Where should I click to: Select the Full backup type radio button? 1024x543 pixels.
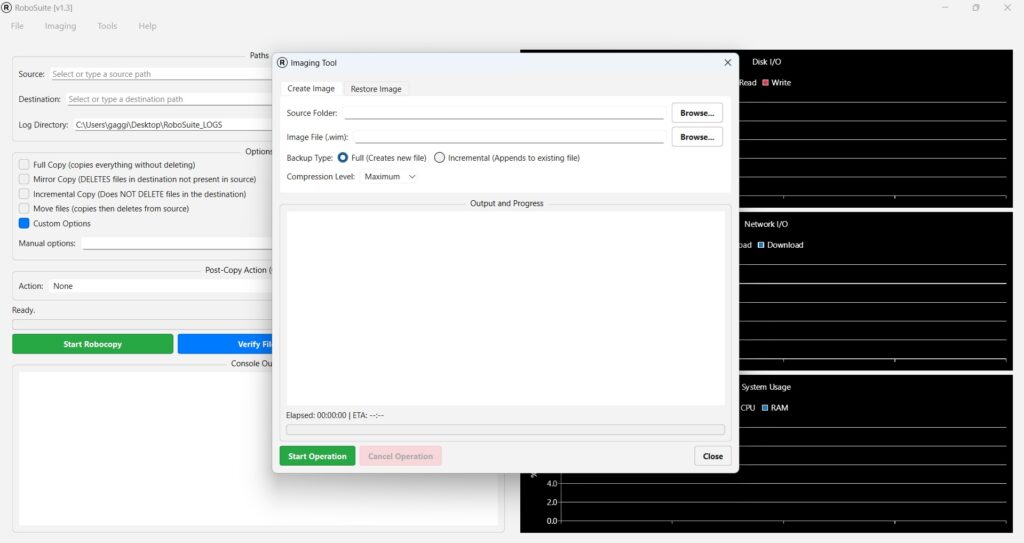coord(343,158)
